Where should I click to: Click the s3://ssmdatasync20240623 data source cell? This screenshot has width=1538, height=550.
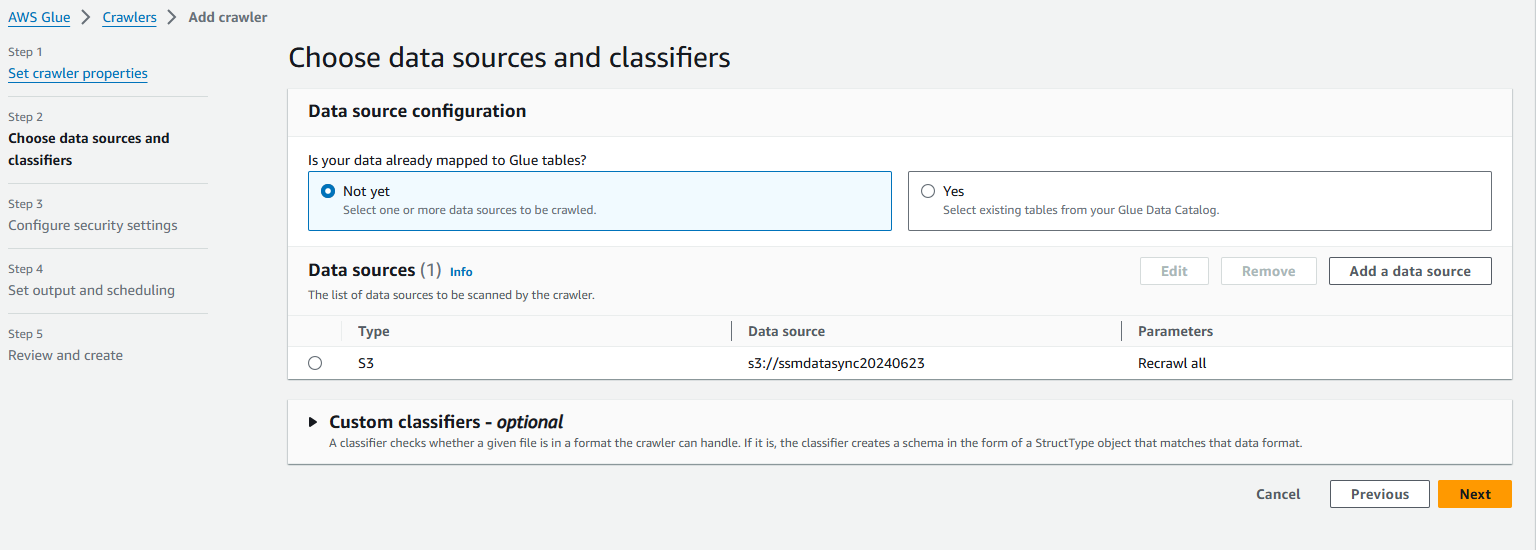coord(829,363)
